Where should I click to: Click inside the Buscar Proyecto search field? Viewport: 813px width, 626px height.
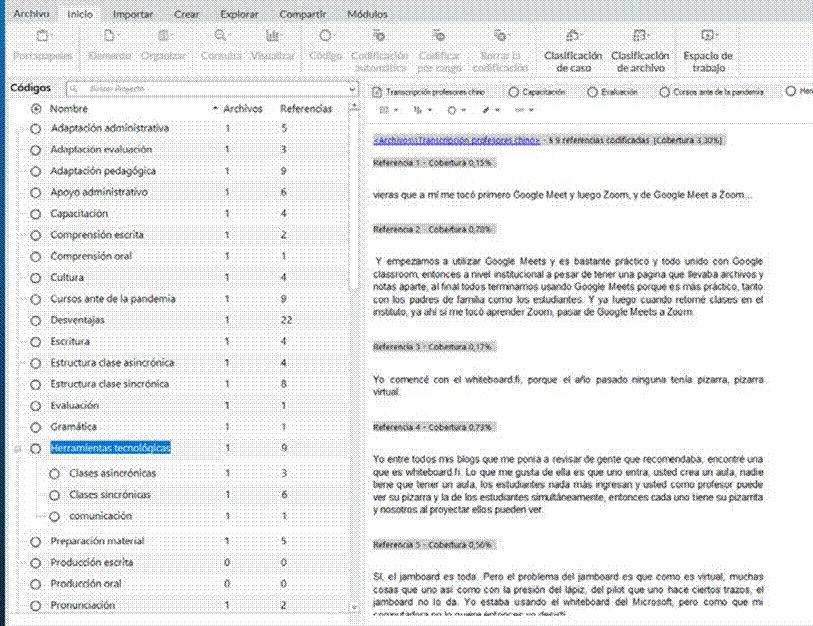click(210, 88)
